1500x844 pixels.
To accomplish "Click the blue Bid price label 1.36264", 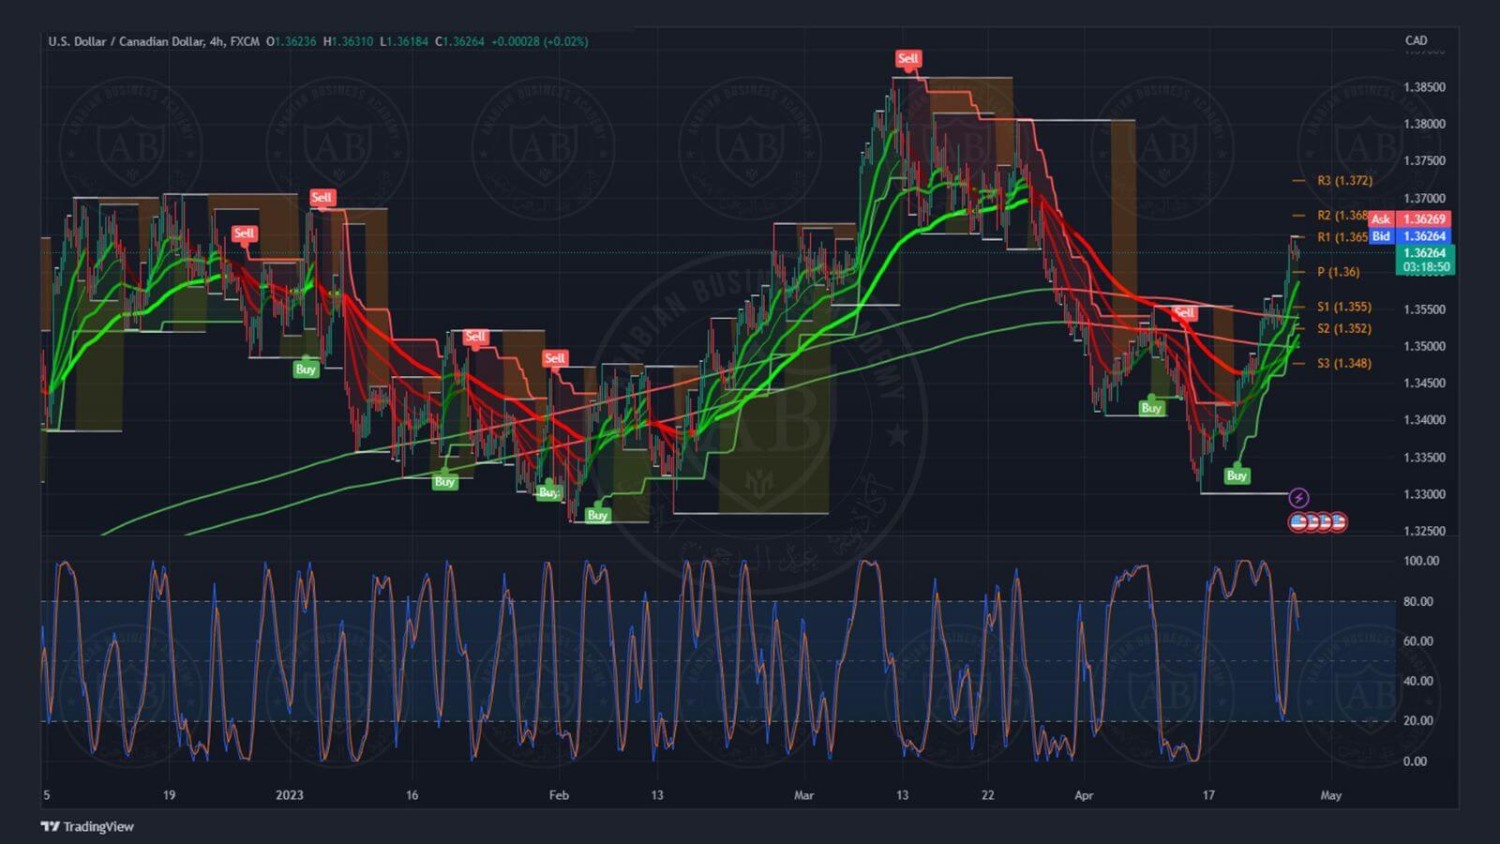I will coord(1424,237).
